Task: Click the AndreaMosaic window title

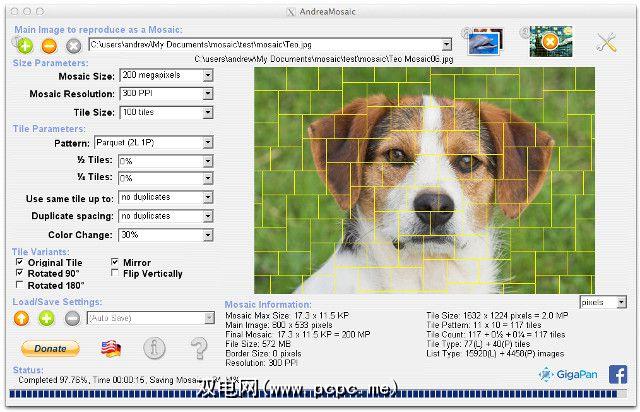Action: tap(327, 12)
